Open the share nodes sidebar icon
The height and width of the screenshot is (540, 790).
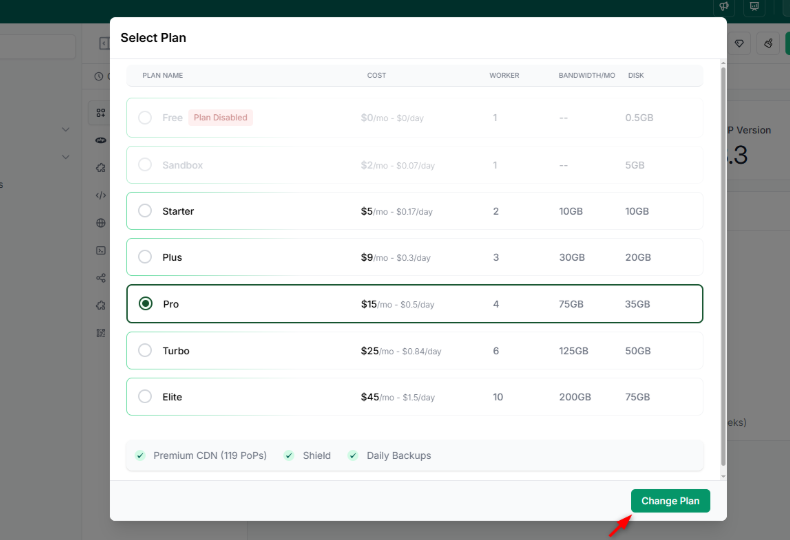coord(101,278)
